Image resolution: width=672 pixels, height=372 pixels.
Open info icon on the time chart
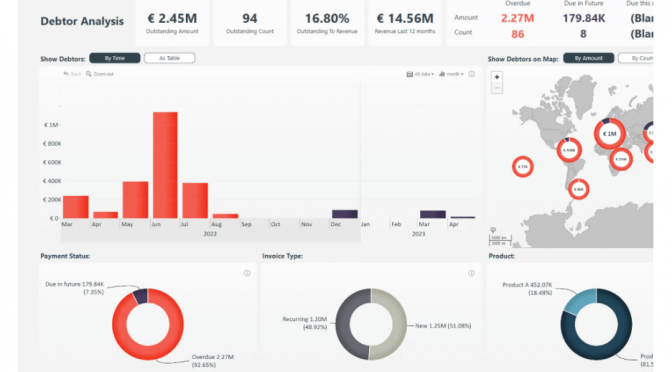(x=471, y=74)
